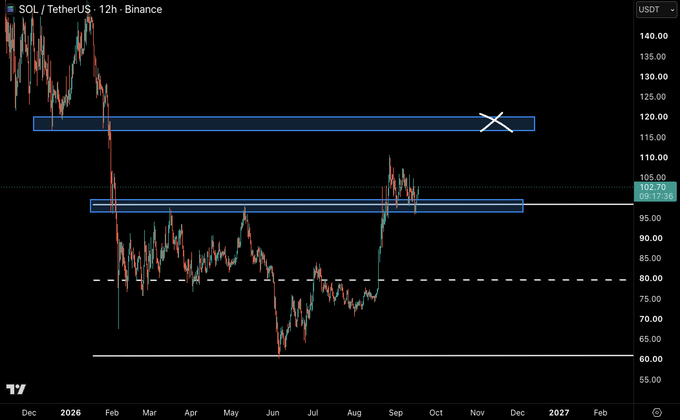Click the 2026 year label on time axis
The height and width of the screenshot is (420, 680).
70,413
